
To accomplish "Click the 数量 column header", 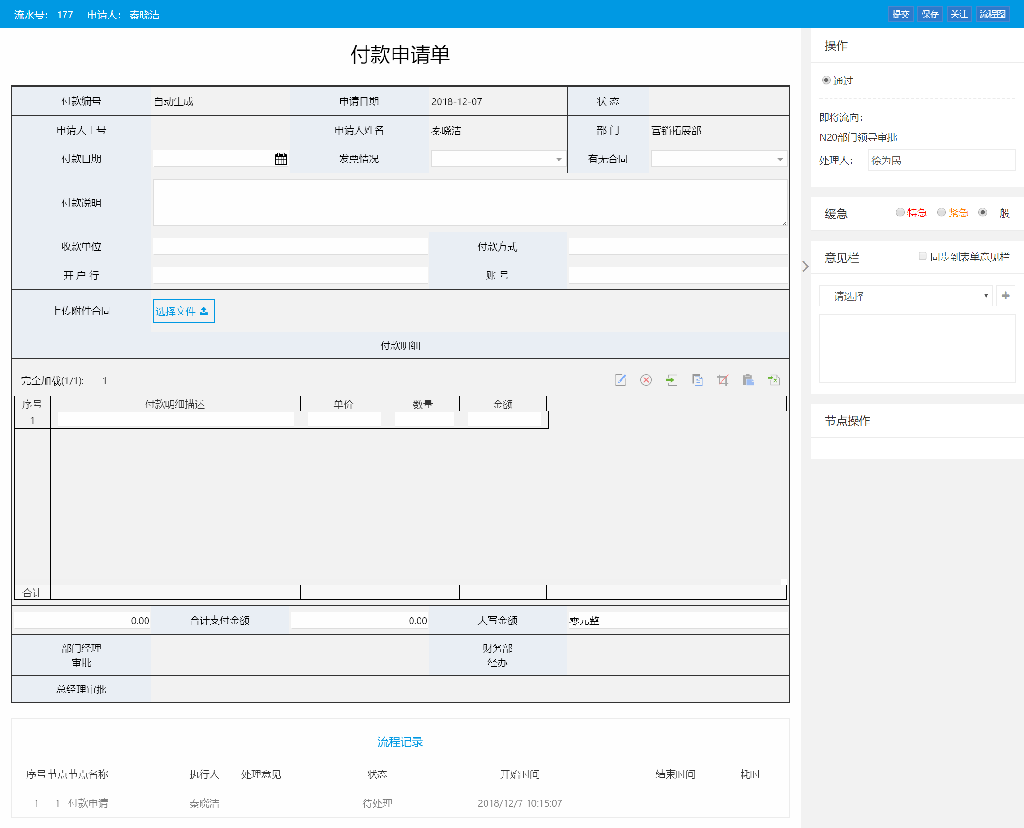I will tap(423, 404).
